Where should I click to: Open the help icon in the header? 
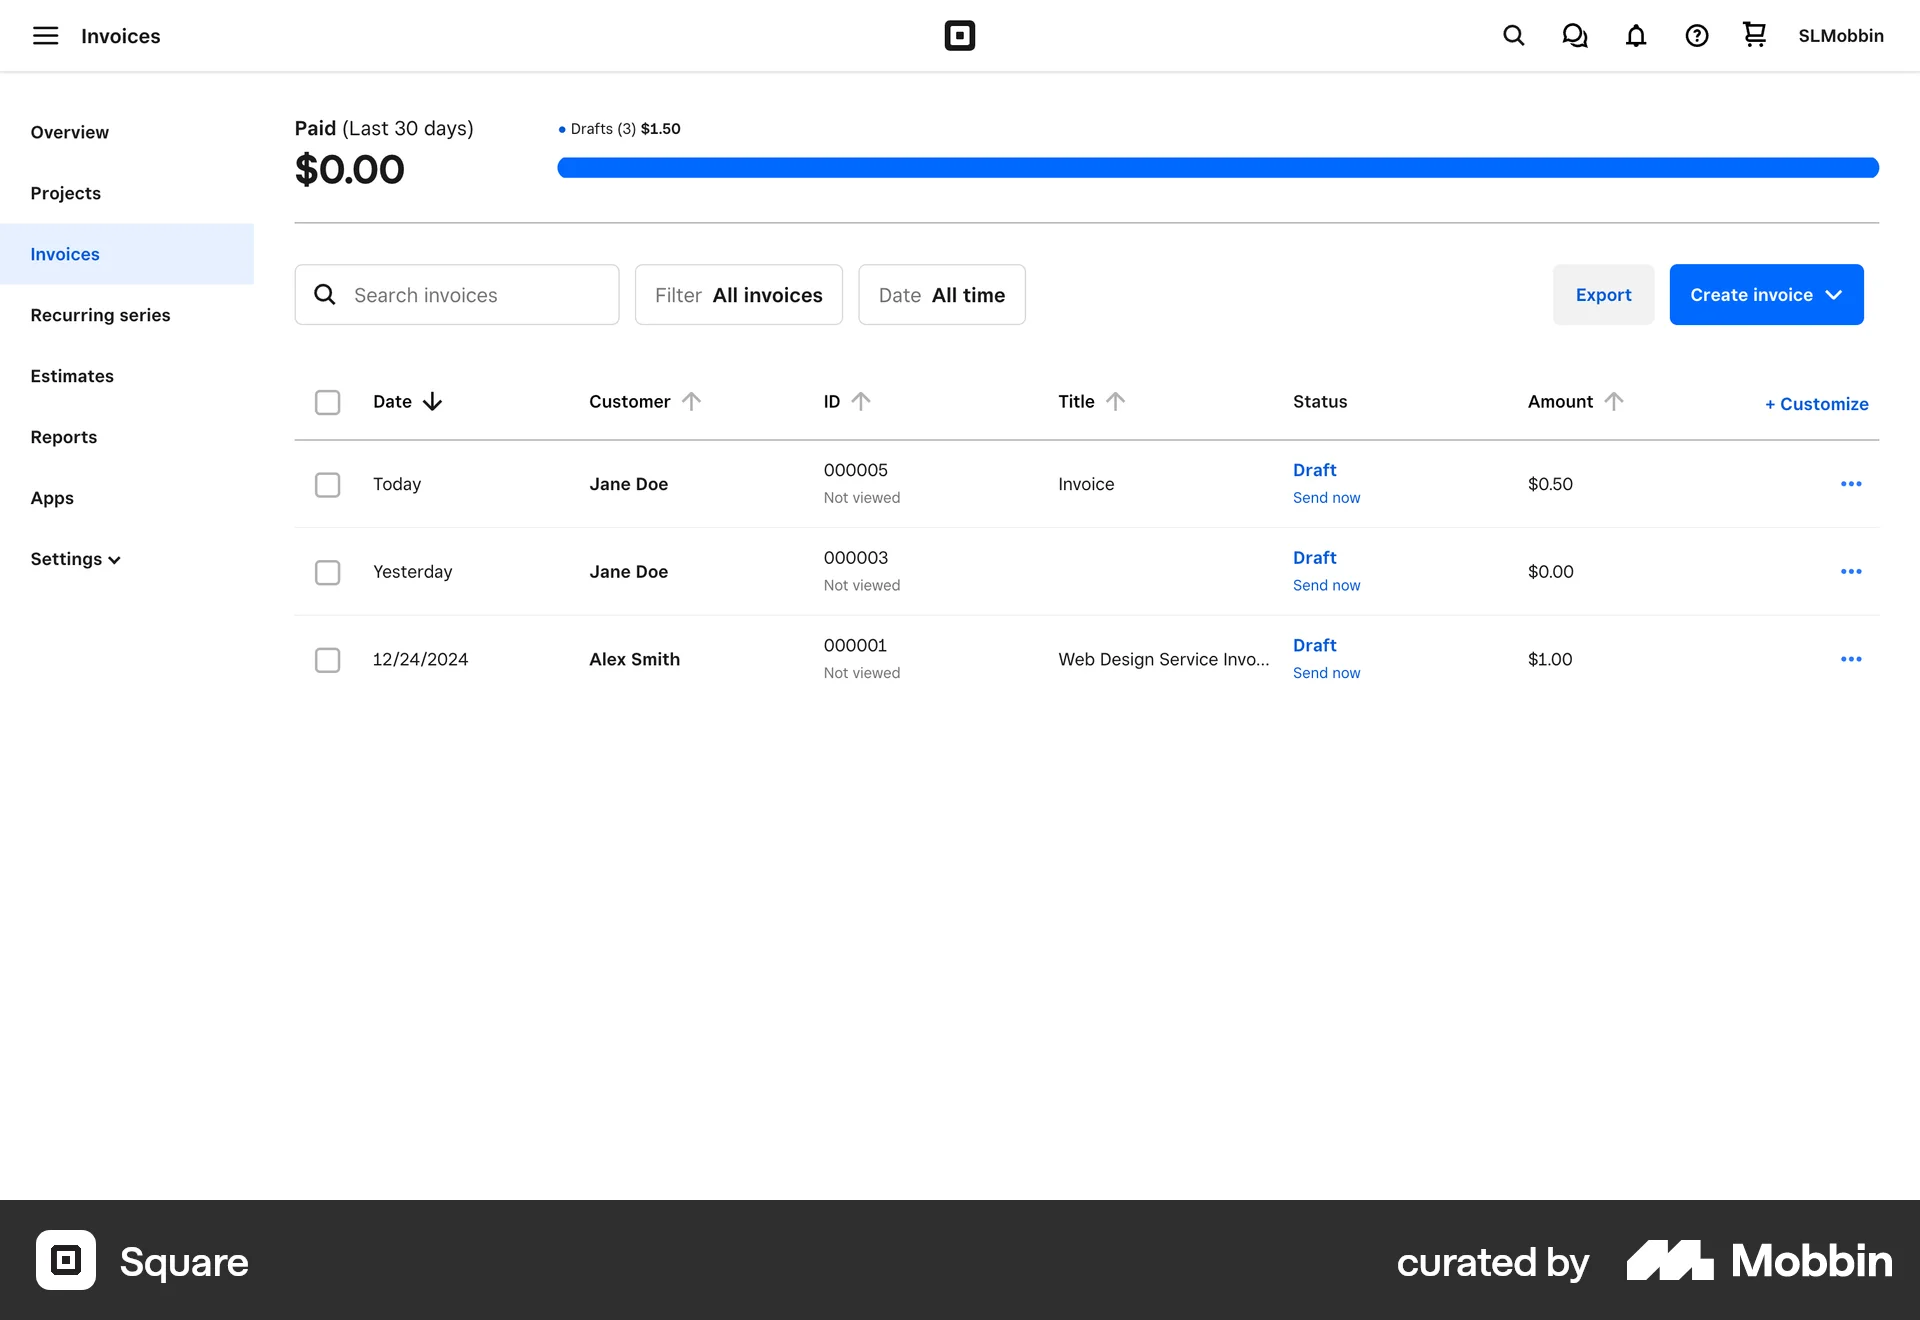pyautogui.click(x=1696, y=35)
